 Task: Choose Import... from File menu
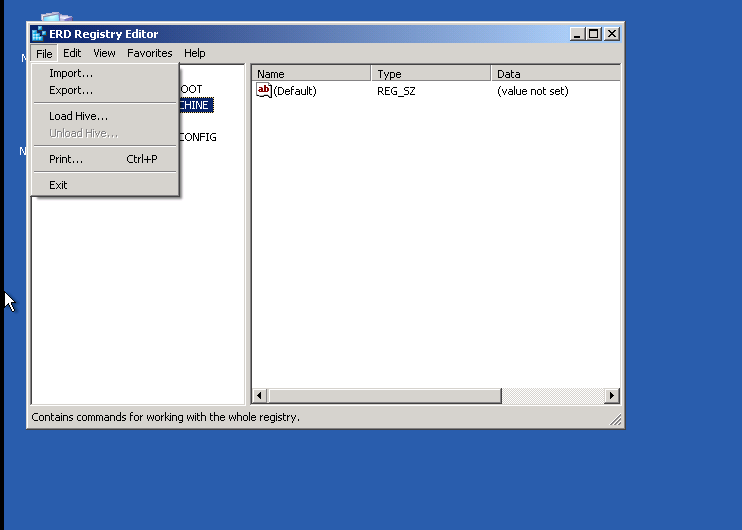105,73
